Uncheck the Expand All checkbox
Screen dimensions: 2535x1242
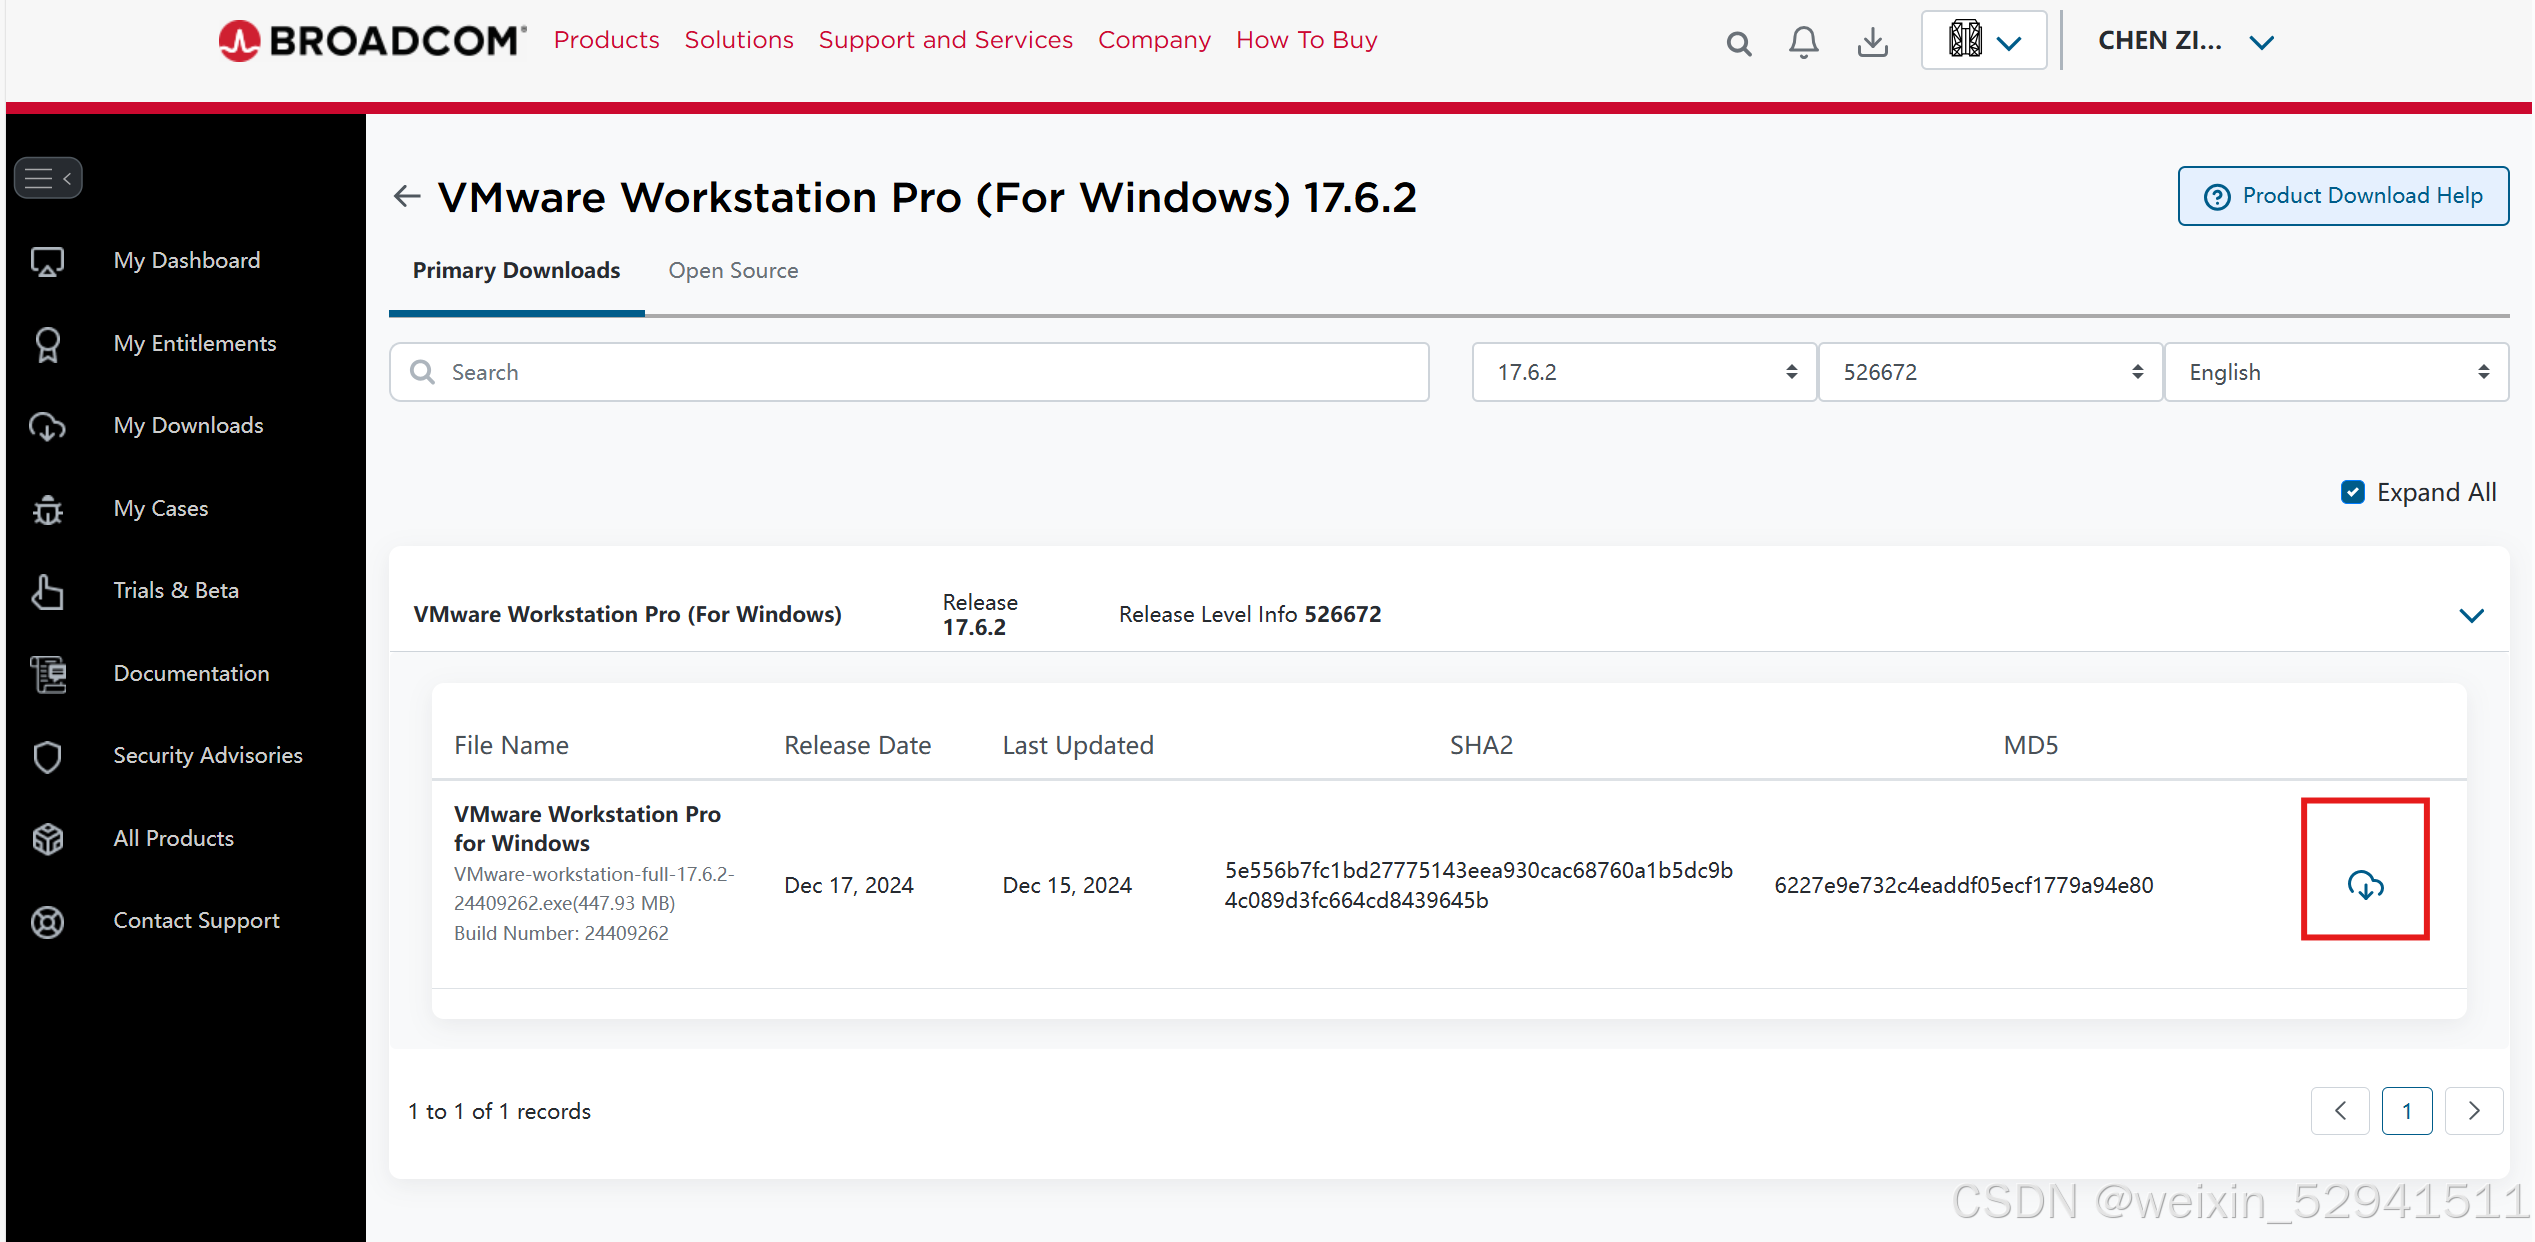2352,492
